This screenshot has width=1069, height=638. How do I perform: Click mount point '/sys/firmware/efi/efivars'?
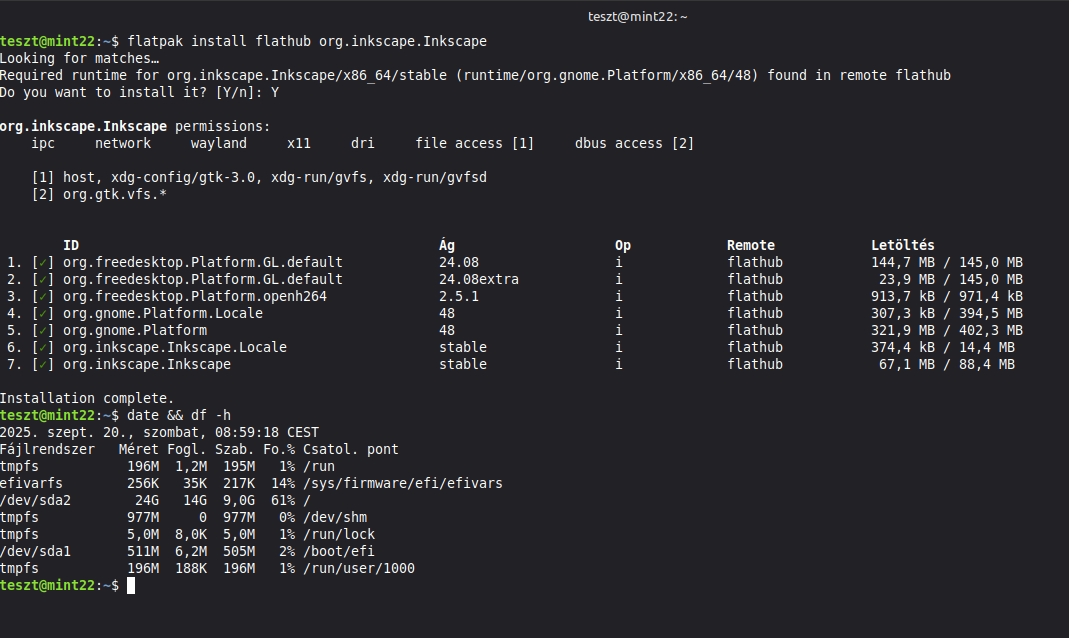click(403, 483)
